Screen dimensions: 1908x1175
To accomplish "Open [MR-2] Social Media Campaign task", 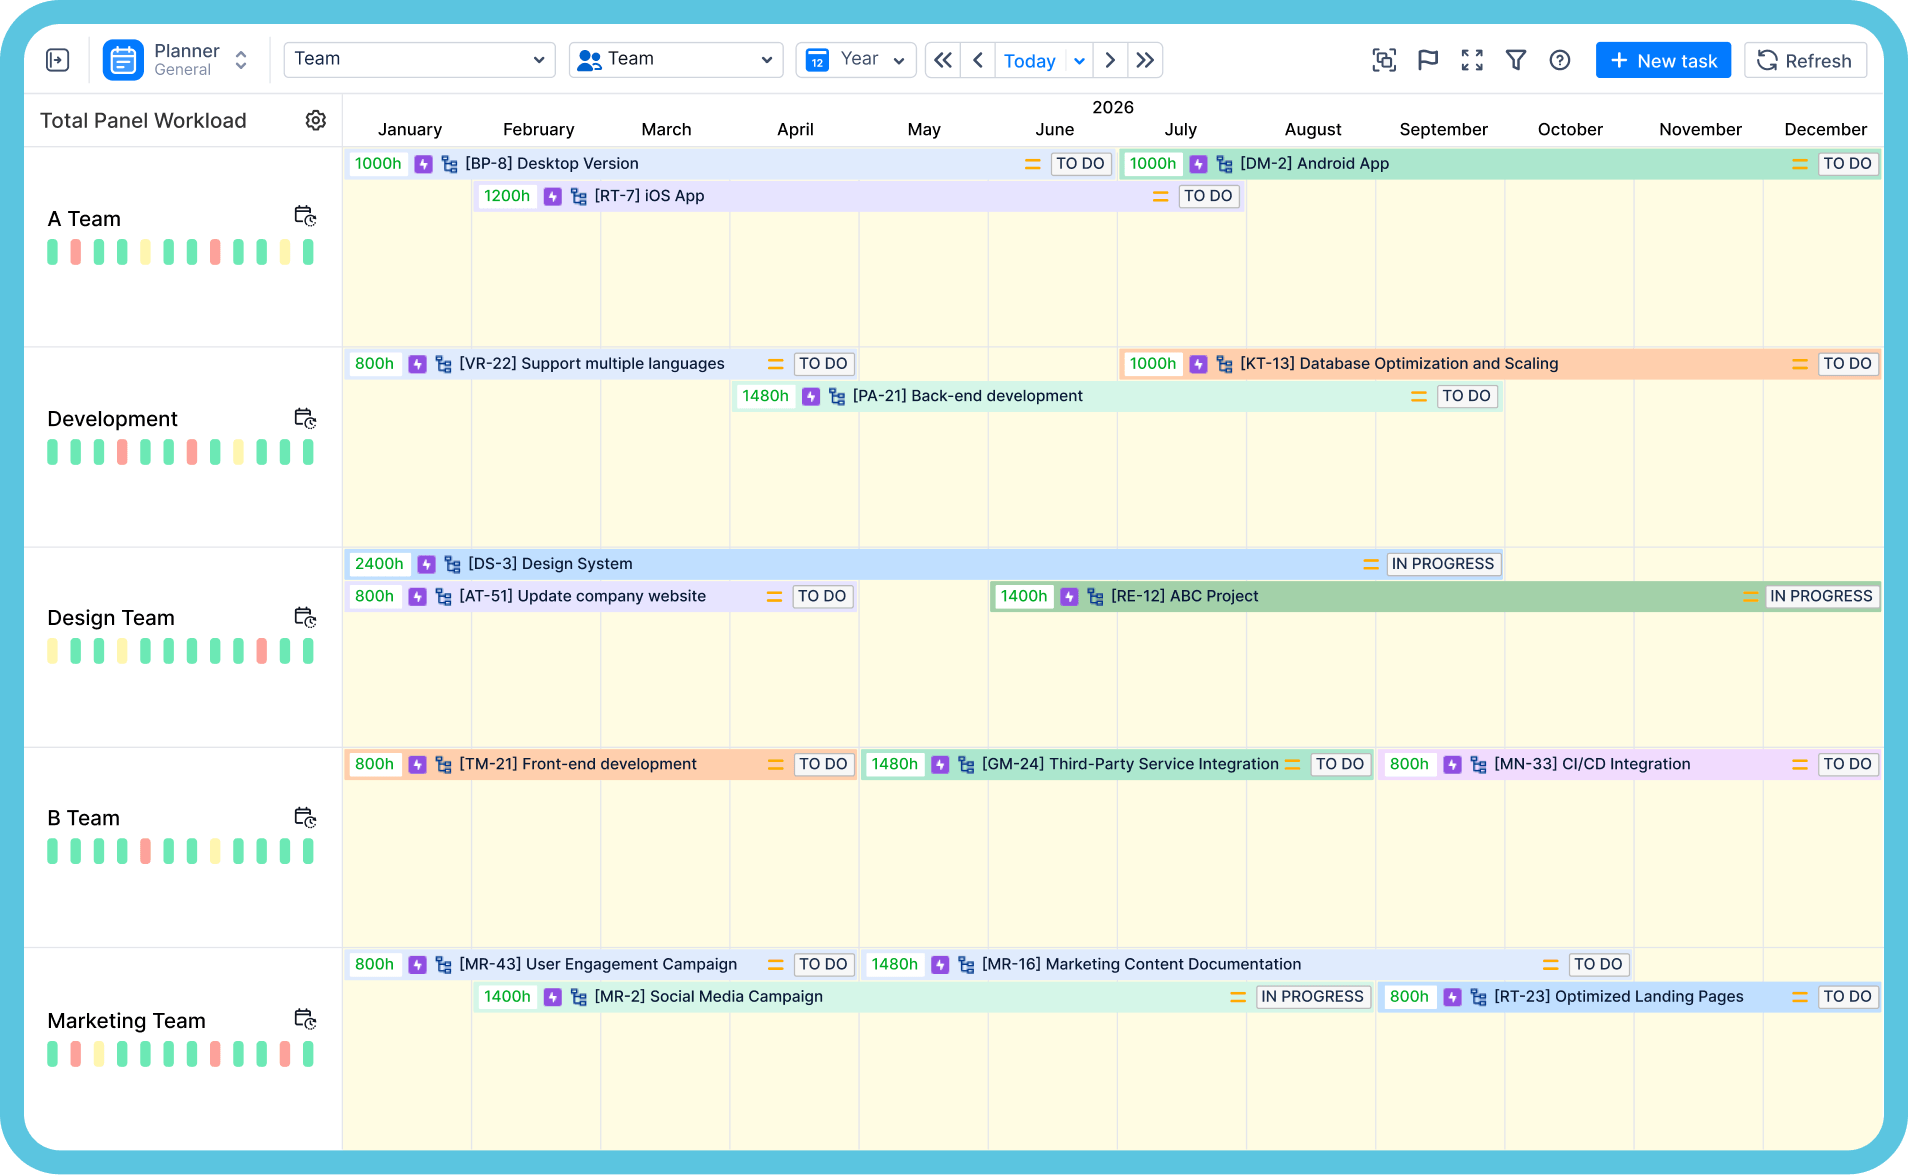I will 924,997.
